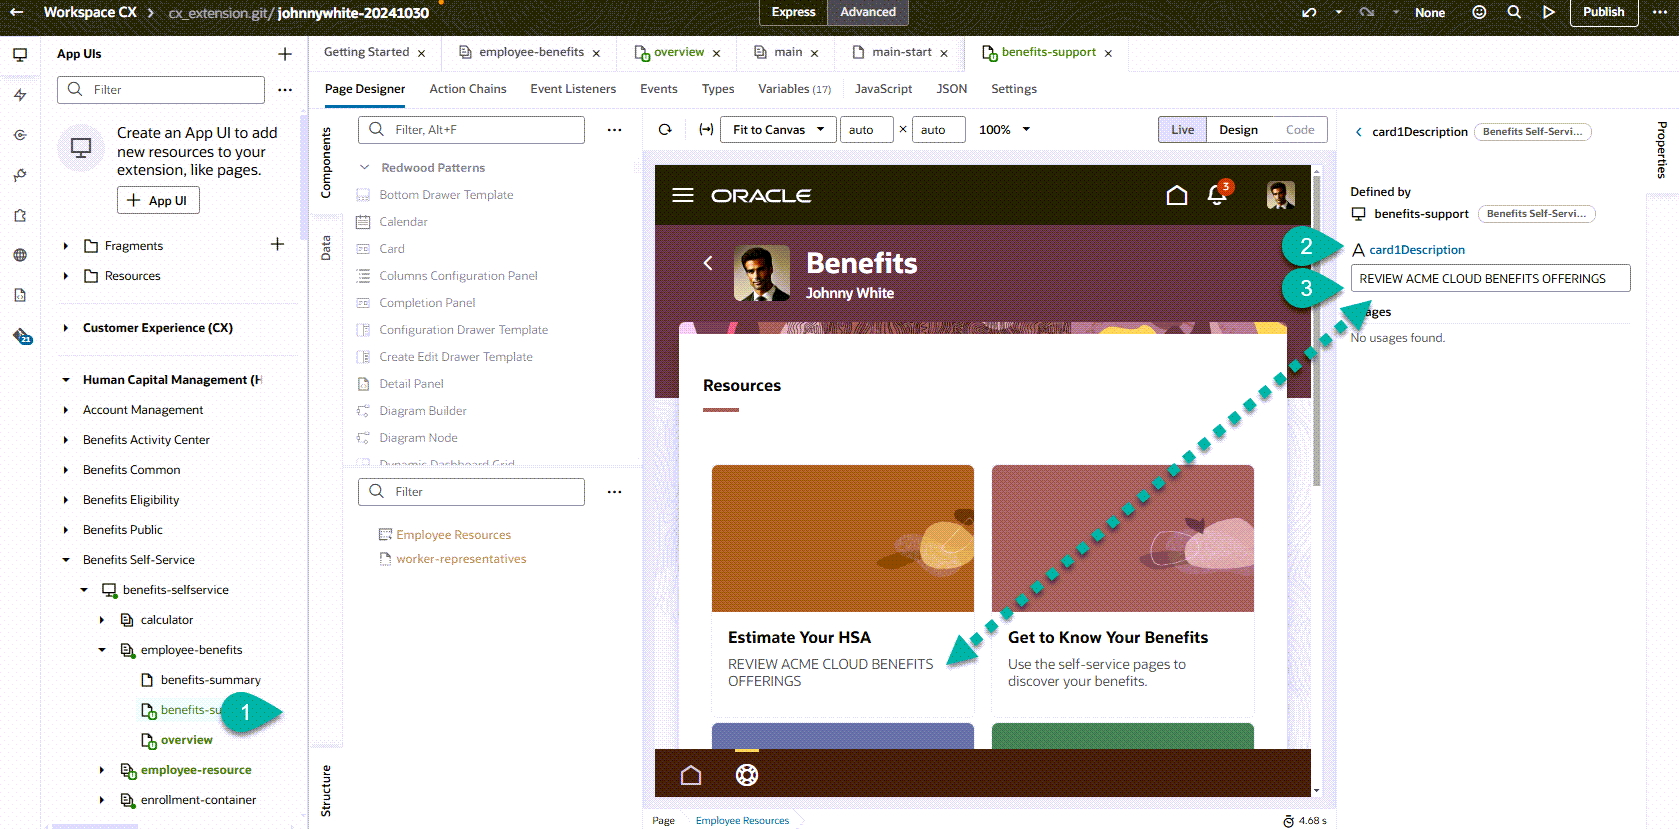Image resolution: width=1679 pixels, height=829 pixels.
Task: Open the Services lightning icon in sidebar
Action: [x=20, y=95]
